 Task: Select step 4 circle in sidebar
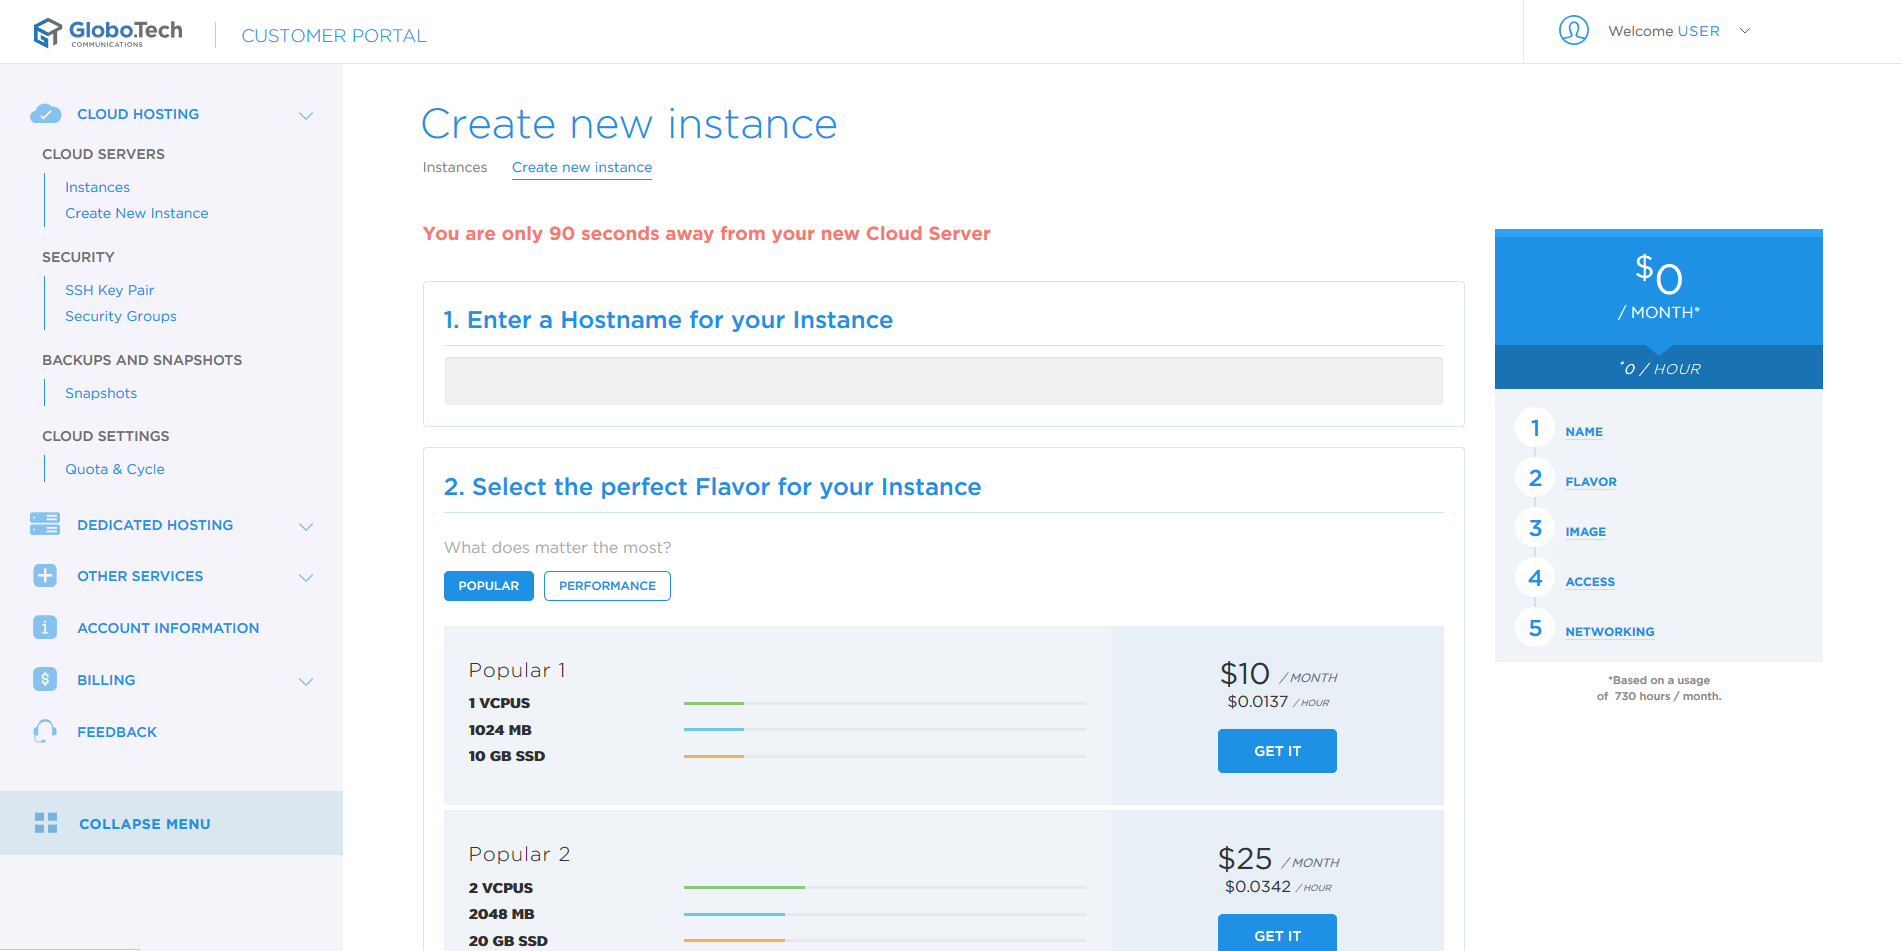click(1535, 578)
